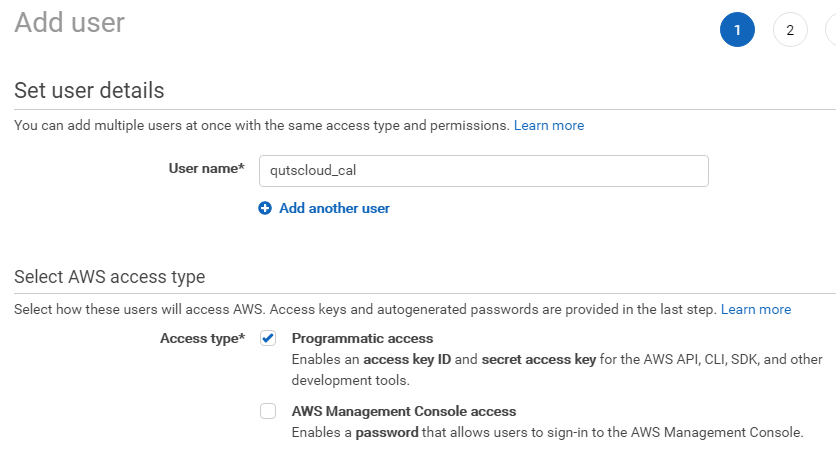Viewport: 836px width, 453px height.
Task: Click the Select AWS access type heading
Action: pyautogui.click(x=109, y=277)
